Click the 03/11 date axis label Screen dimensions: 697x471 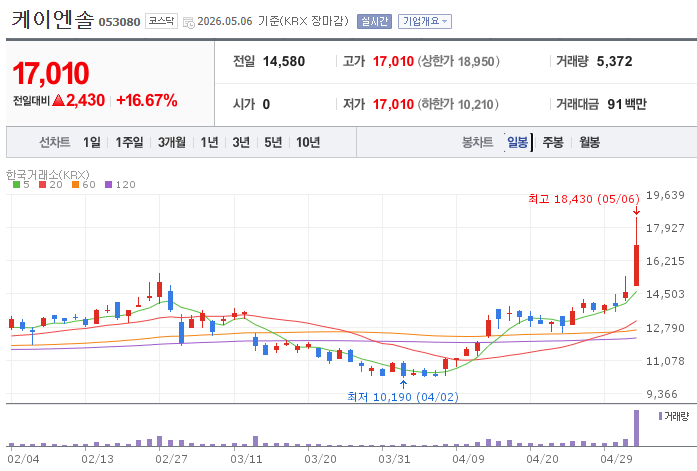pyautogui.click(x=246, y=459)
